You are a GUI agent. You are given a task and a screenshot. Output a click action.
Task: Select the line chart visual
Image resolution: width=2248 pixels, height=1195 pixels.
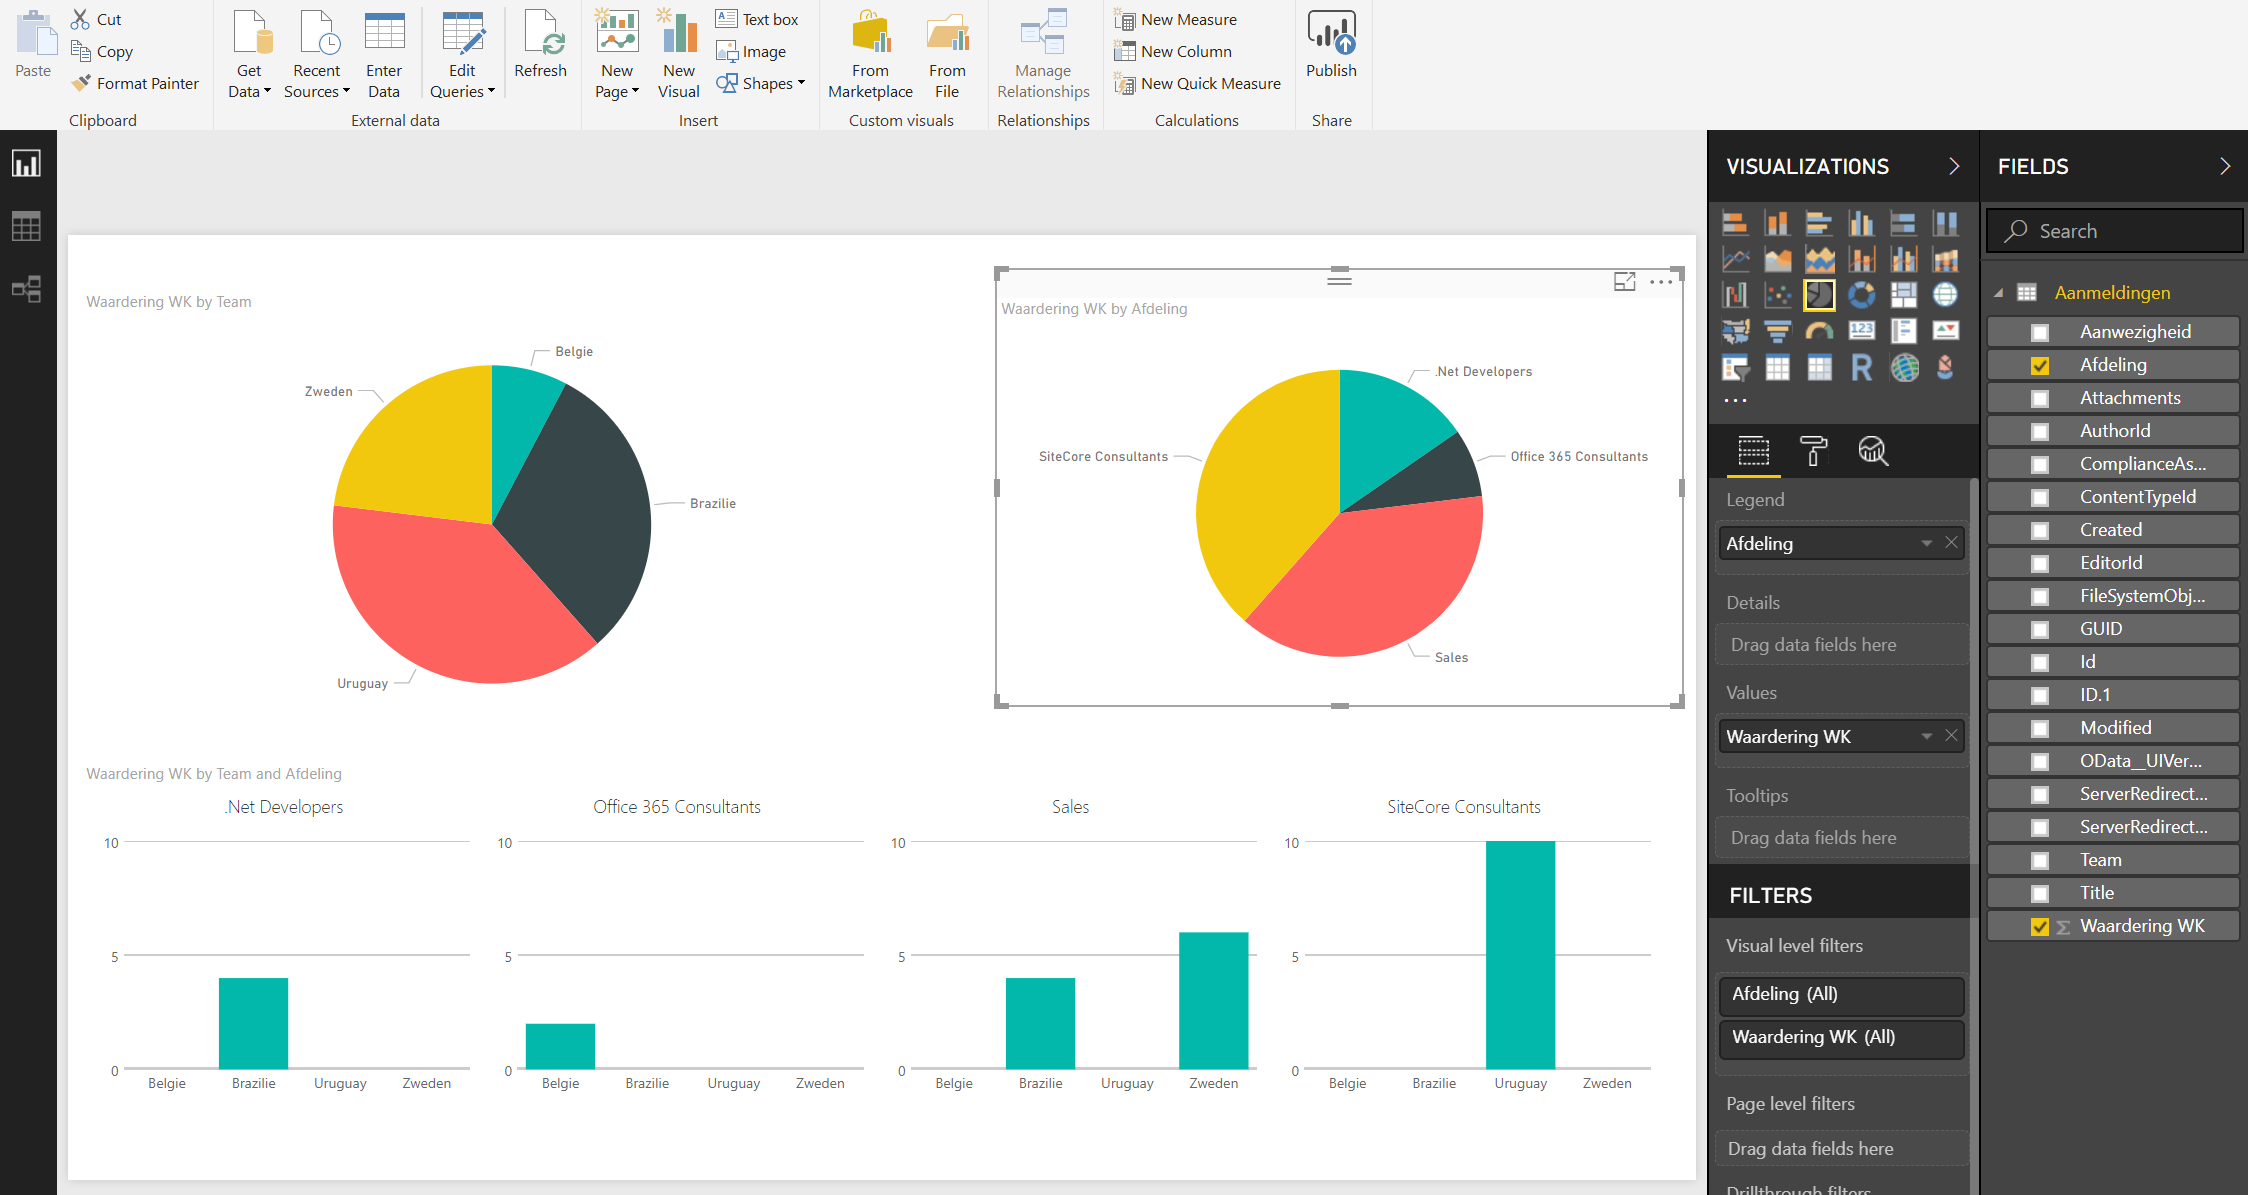pyautogui.click(x=1735, y=260)
